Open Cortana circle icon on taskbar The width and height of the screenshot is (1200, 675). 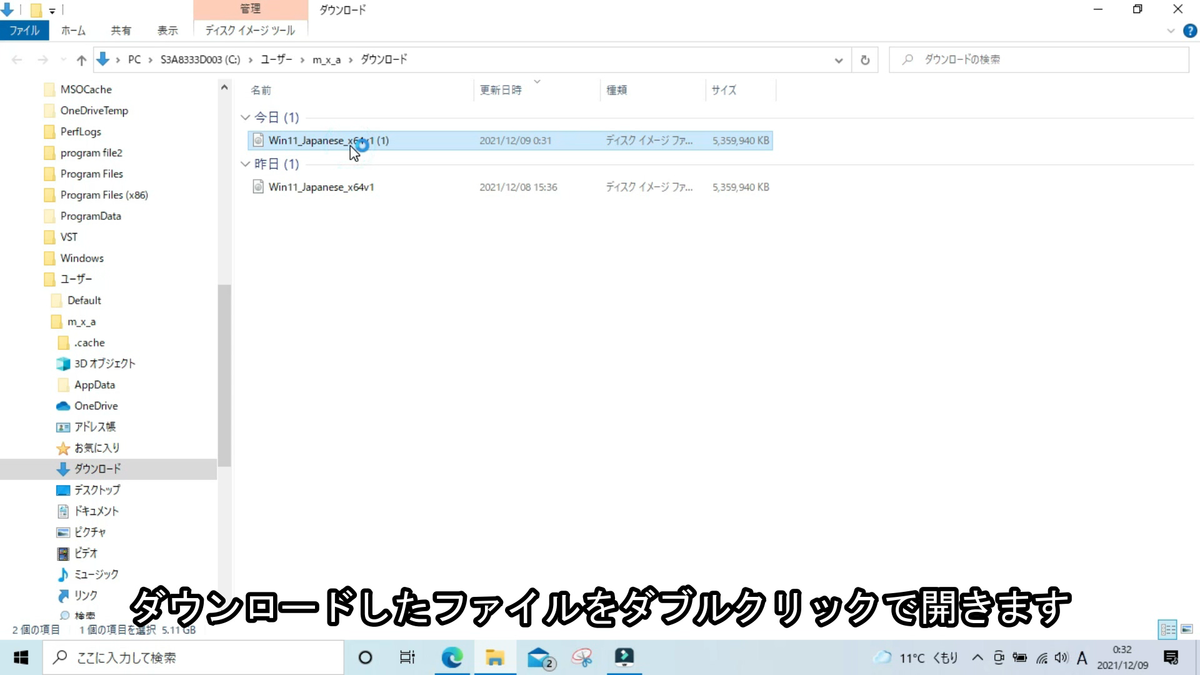[365, 657]
